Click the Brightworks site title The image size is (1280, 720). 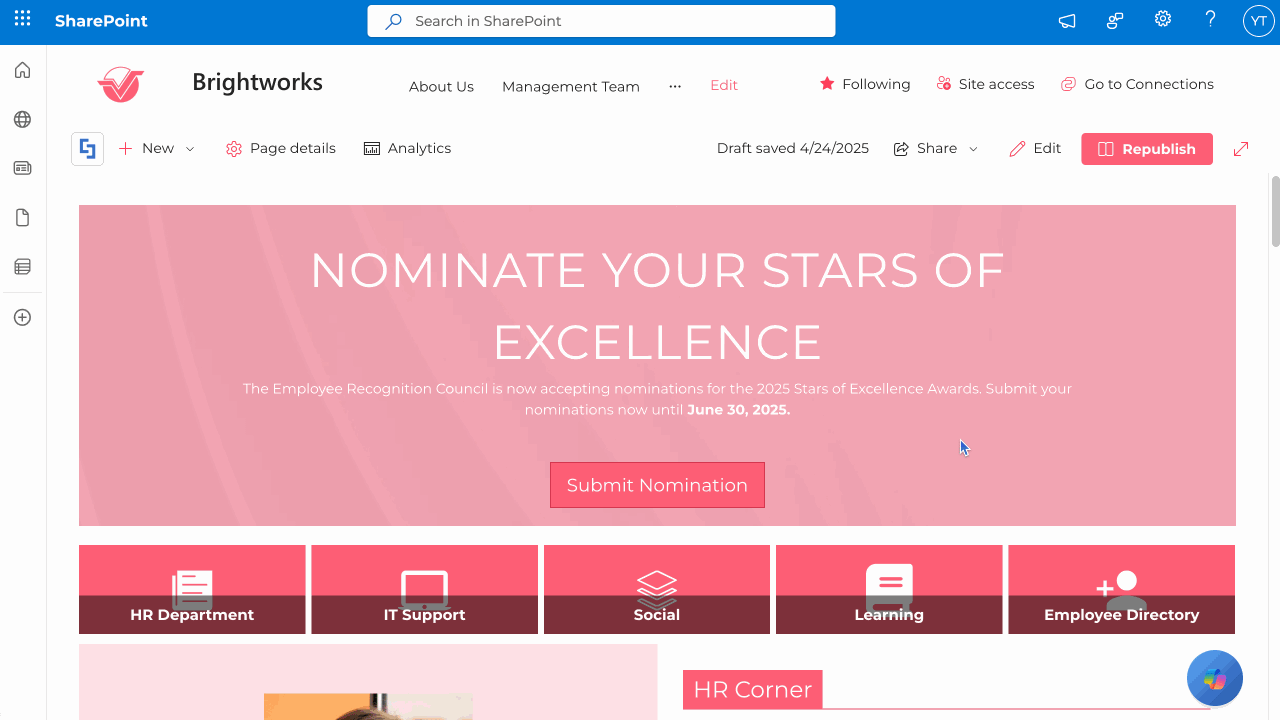click(x=257, y=82)
